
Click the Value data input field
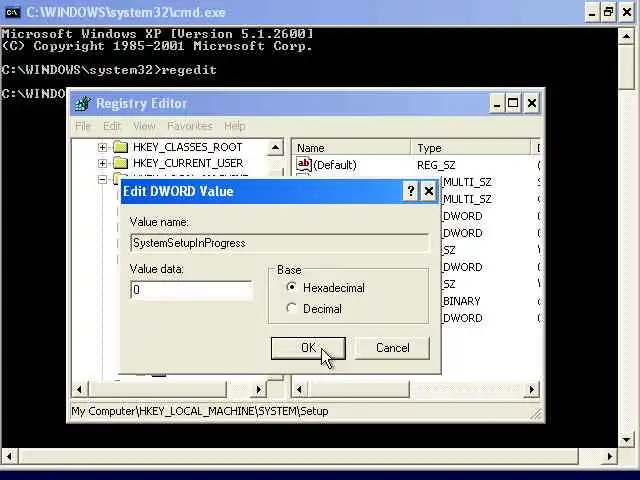point(191,290)
